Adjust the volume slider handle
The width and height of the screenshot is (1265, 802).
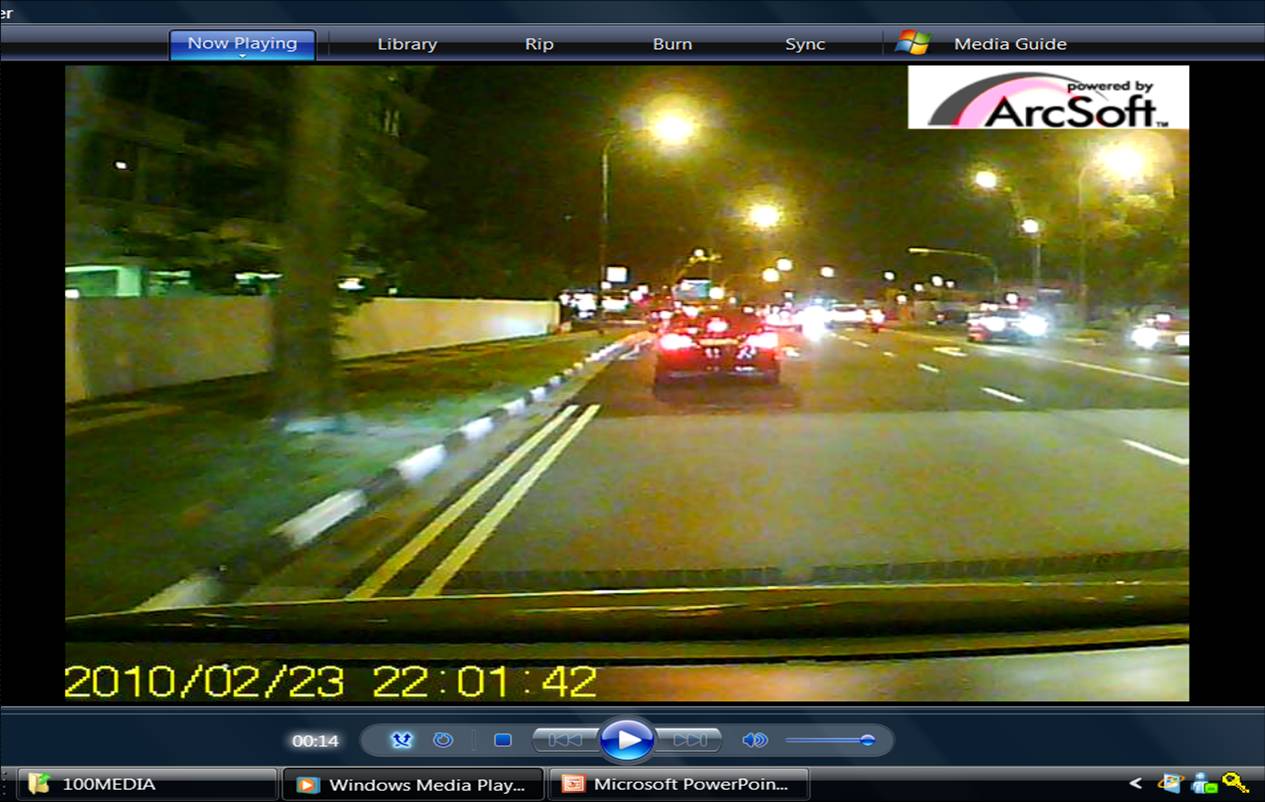tap(867, 740)
